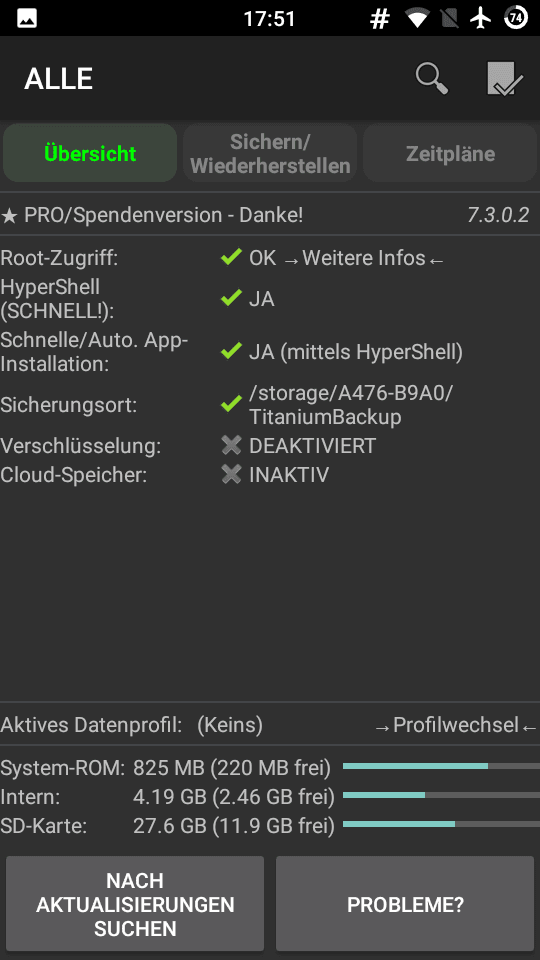
Task: Tap the batch actions checkmark icon
Action: tap(504, 79)
